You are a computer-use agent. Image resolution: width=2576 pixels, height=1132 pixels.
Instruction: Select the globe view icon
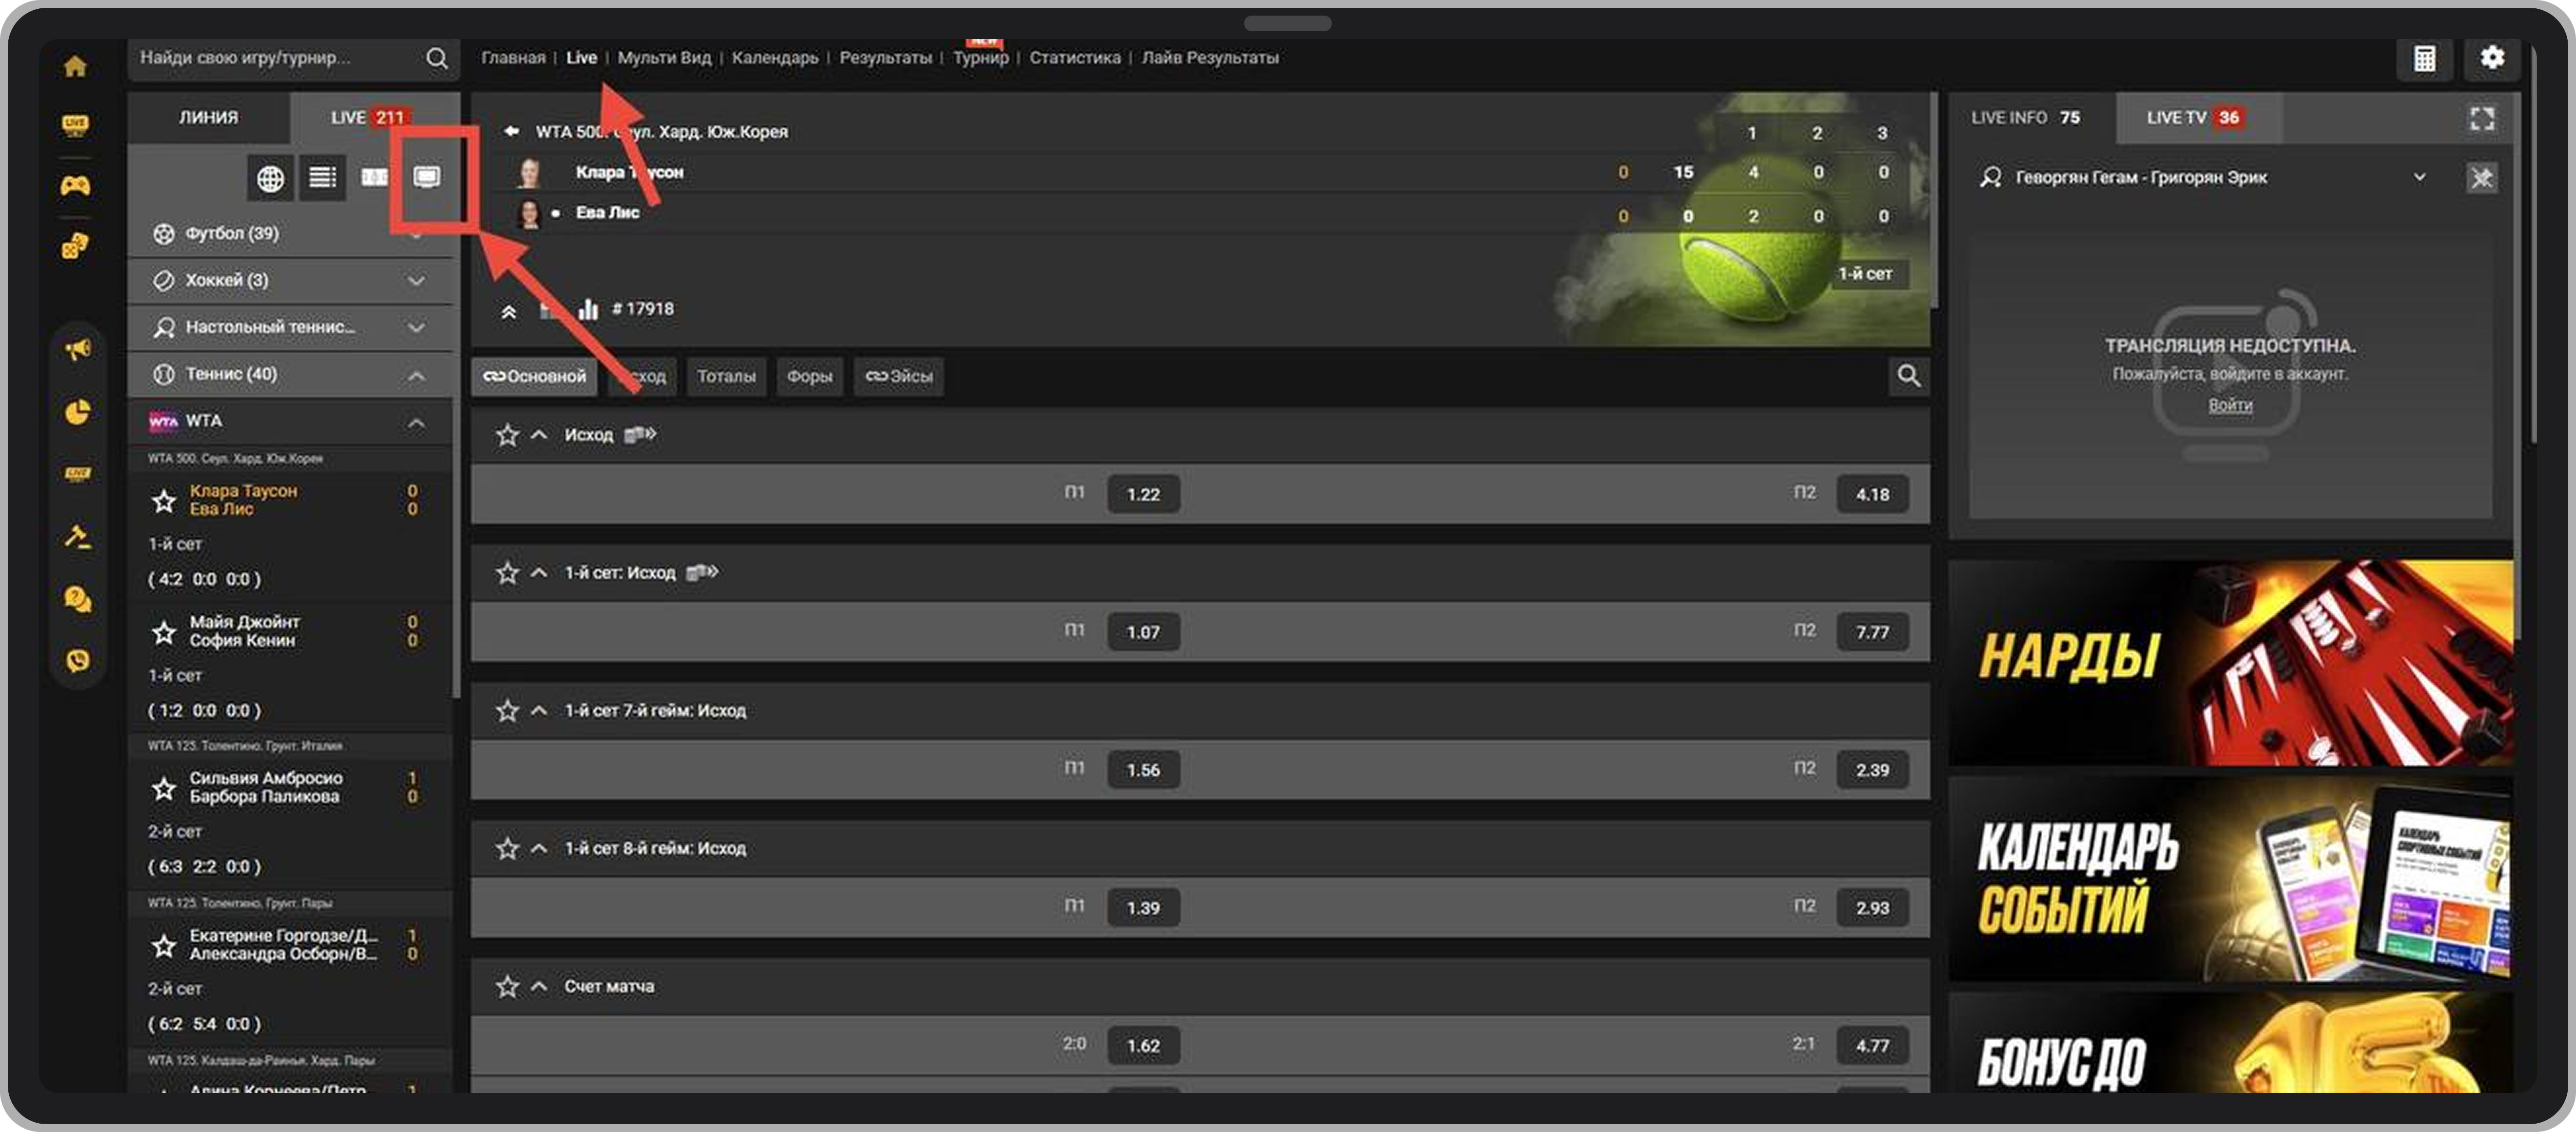pyautogui.click(x=270, y=178)
